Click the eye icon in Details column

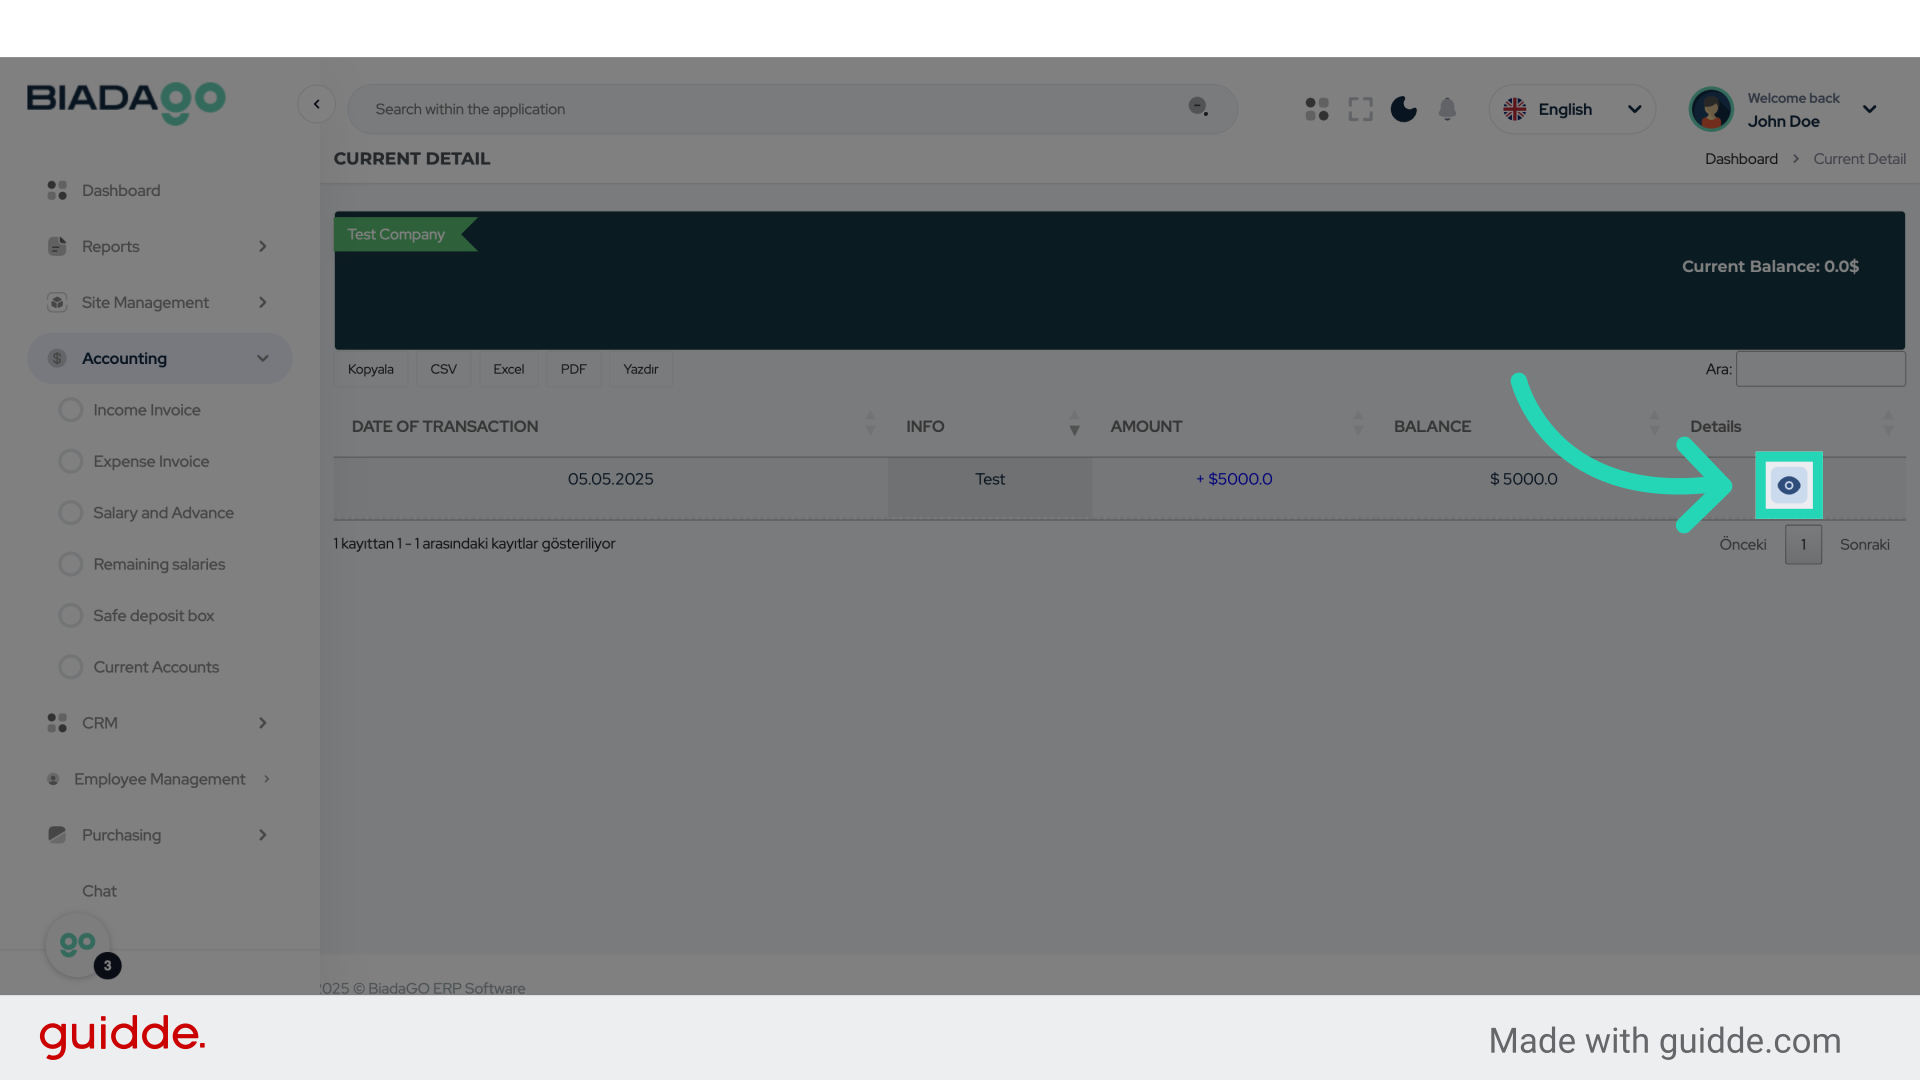click(x=1788, y=485)
